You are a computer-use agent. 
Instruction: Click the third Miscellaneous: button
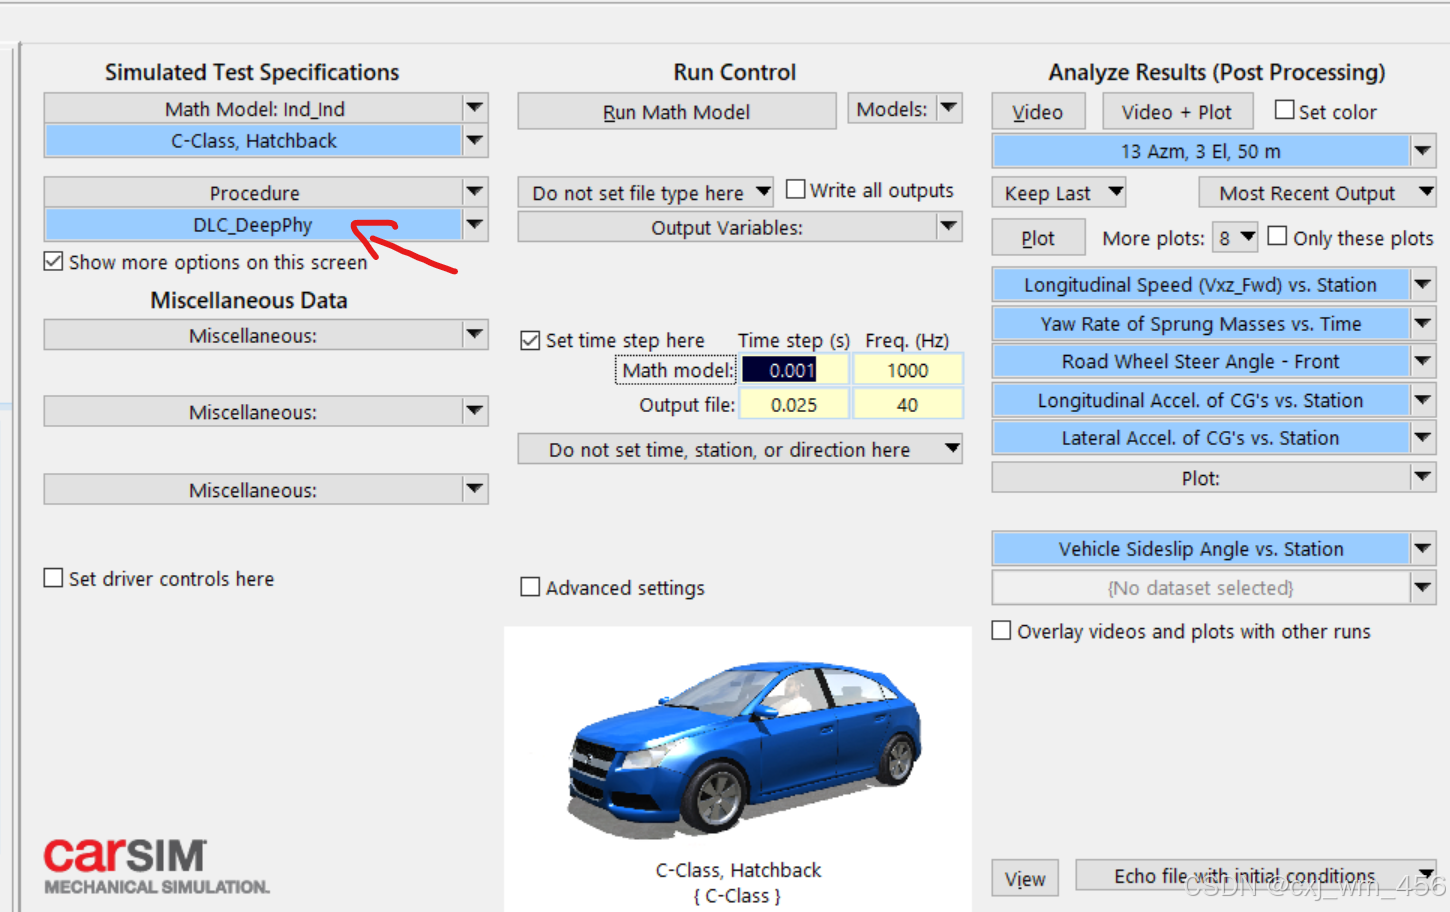point(253,489)
